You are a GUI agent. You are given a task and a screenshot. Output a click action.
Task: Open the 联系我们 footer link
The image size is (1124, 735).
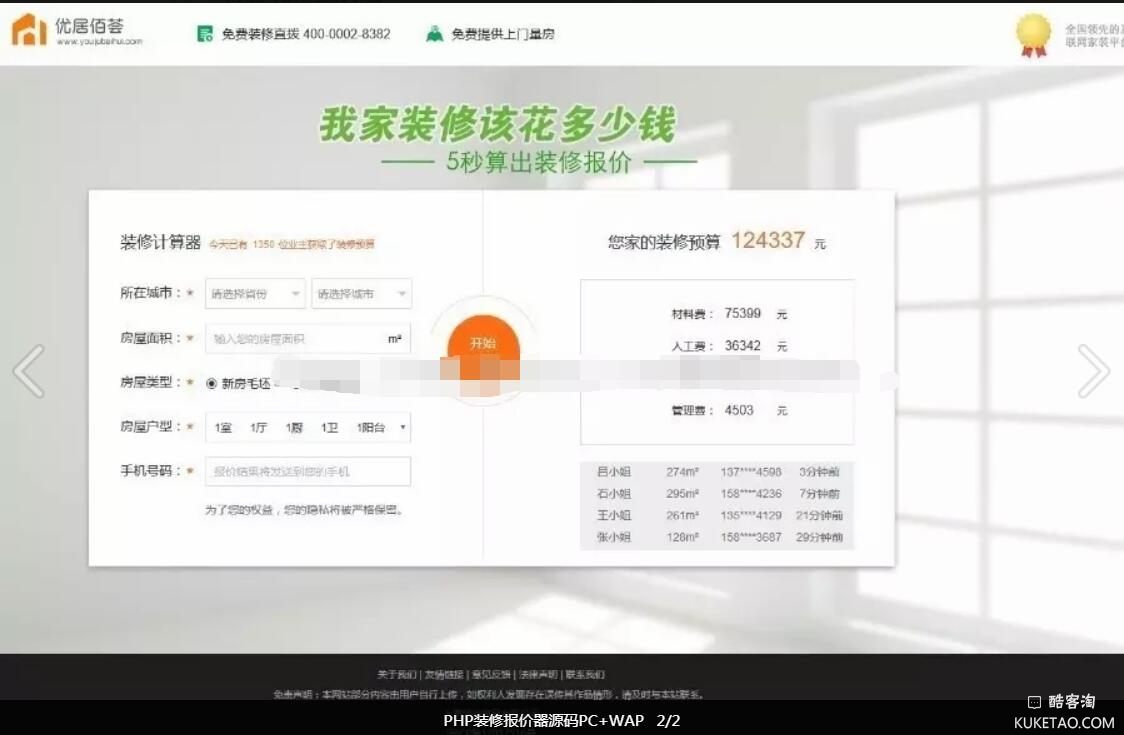585,675
